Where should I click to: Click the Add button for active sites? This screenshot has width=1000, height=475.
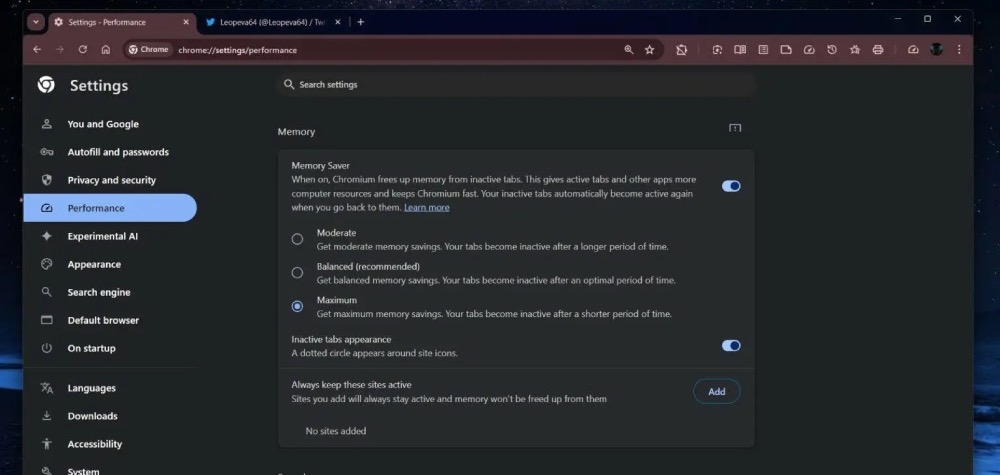(x=716, y=391)
